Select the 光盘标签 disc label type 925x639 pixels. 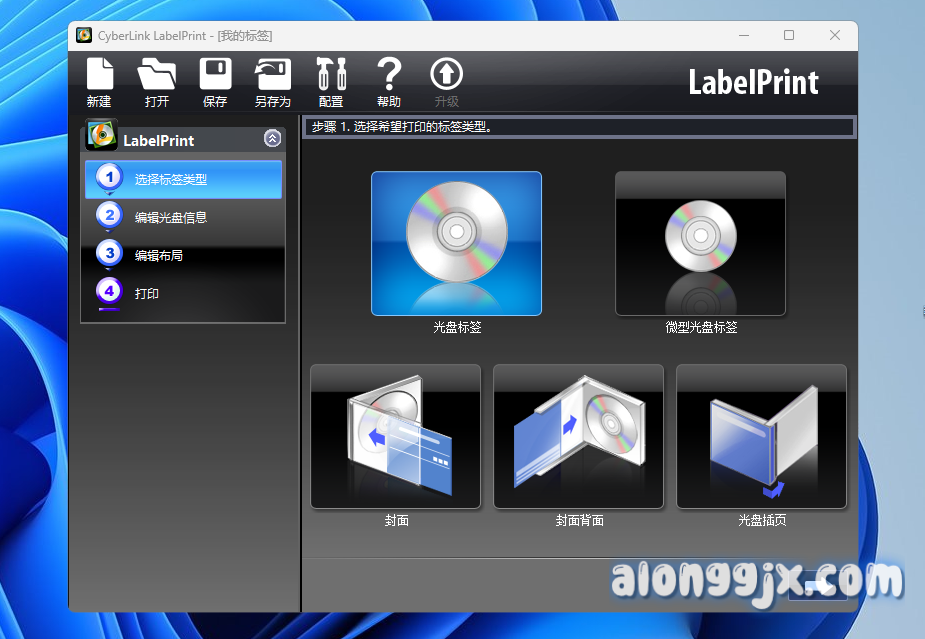[456, 243]
